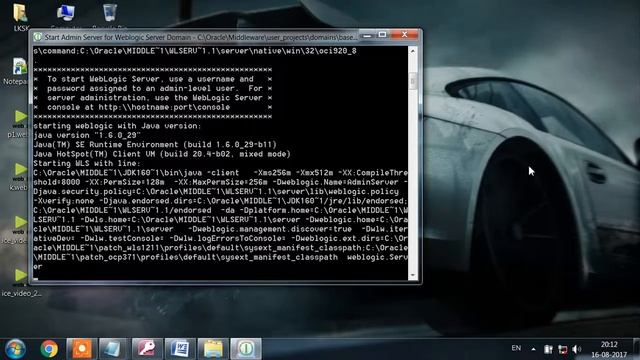
Task: Click the line 'Starting WLS with line:'
Action: coord(87,163)
